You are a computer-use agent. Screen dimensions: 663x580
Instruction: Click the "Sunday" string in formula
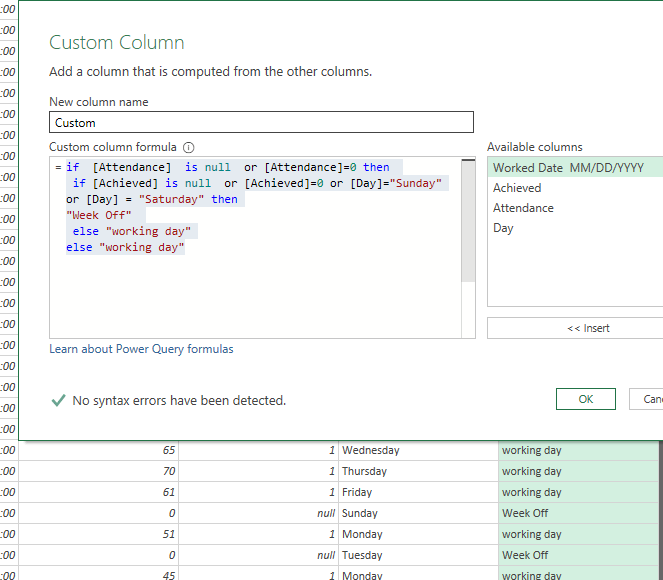[x=416, y=183]
